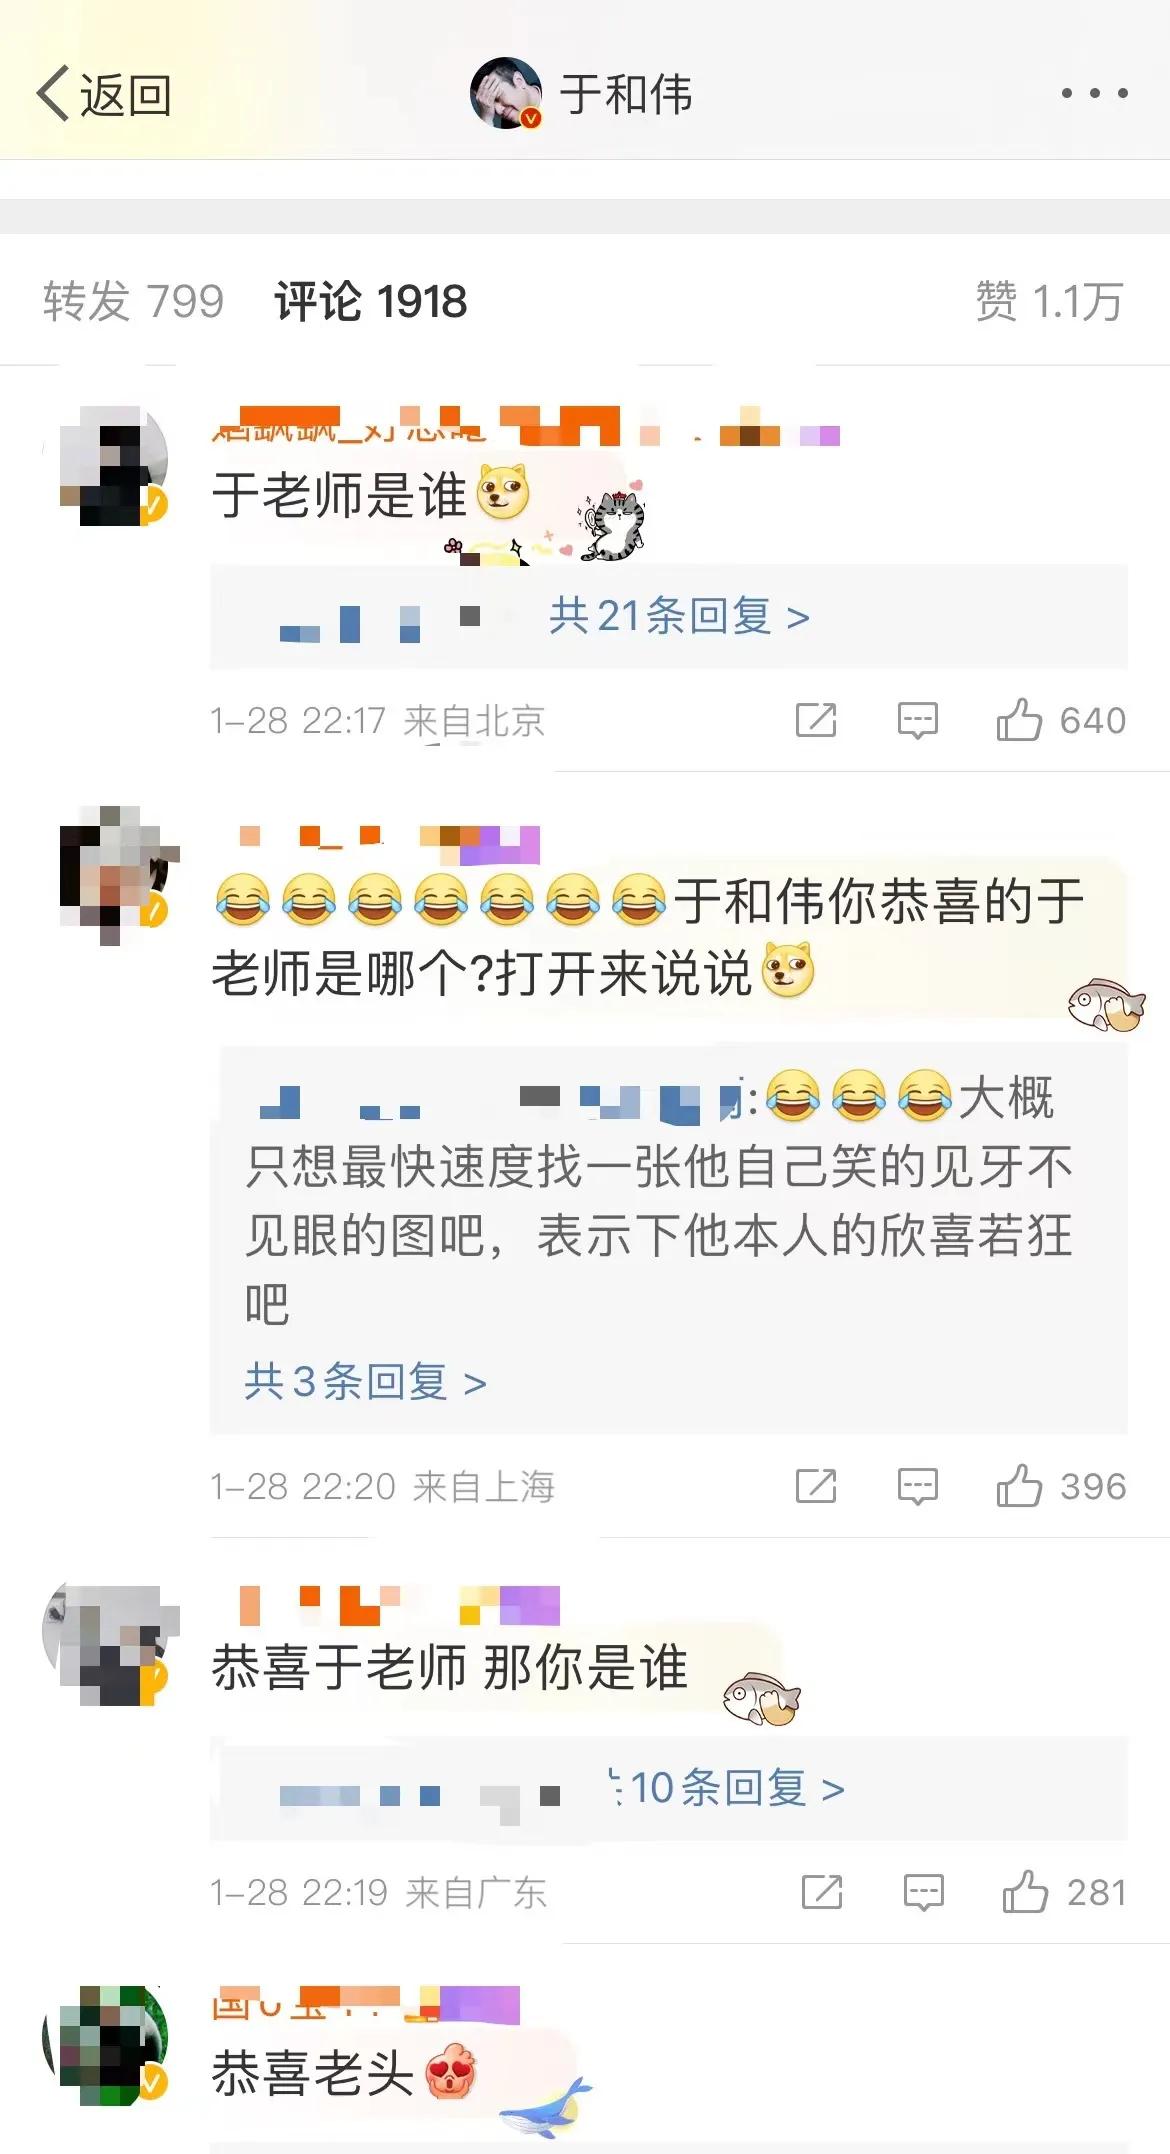The height and width of the screenshot is (2154, 1170).
Task: Reply to the 22:20 Shanghai comment
Action: [x=917, y=1486]
